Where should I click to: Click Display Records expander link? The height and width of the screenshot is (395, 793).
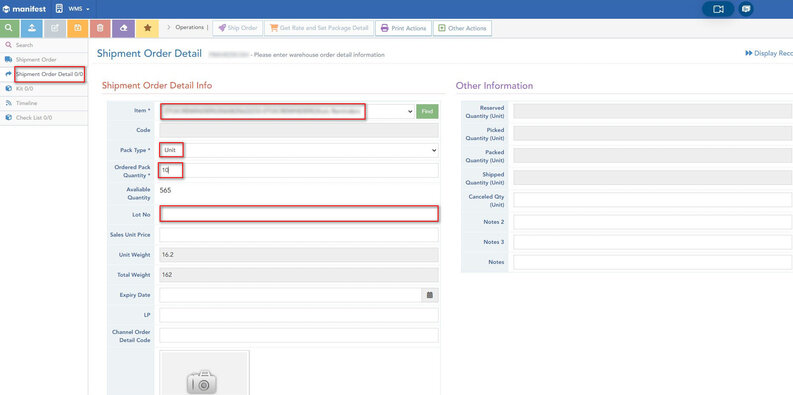tap(769, 53)
